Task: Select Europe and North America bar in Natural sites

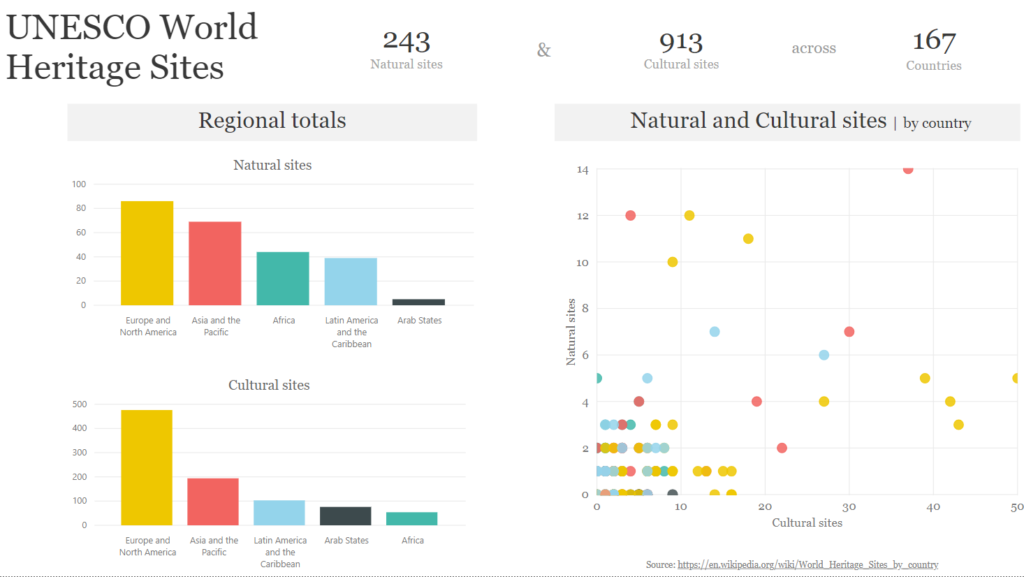Action: 147,253
